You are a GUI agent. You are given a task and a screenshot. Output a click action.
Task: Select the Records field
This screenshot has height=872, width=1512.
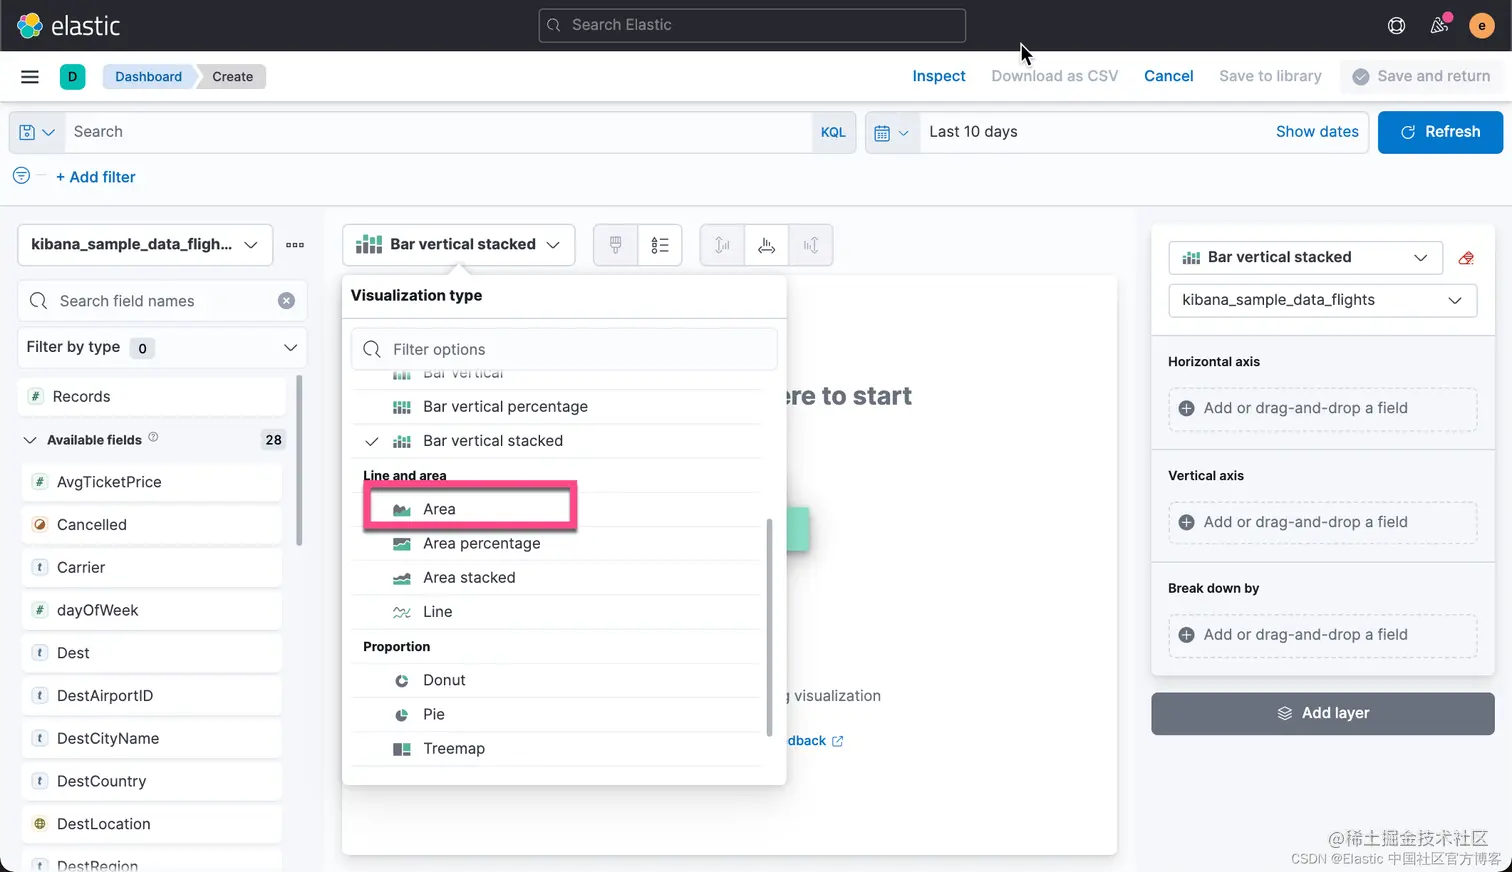152,397
